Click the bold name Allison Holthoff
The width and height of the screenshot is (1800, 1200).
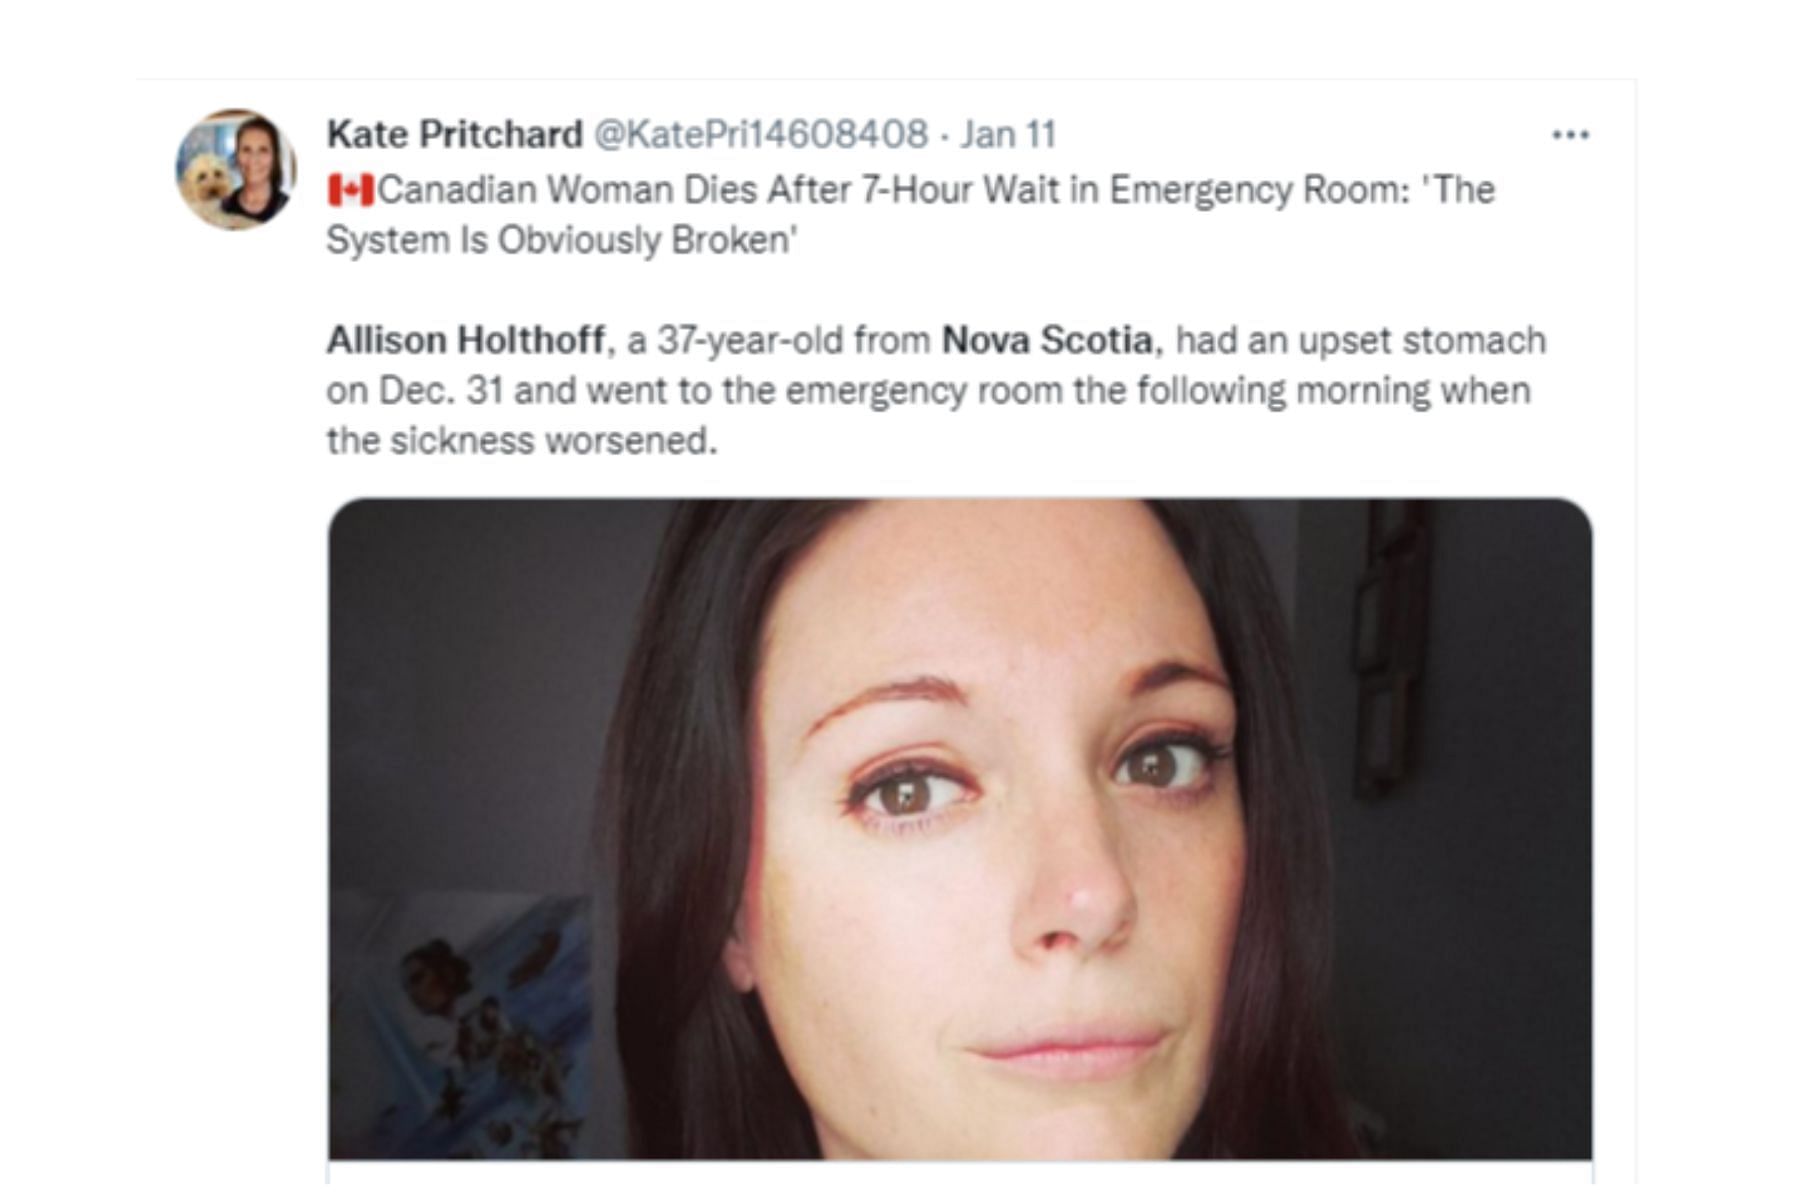tap(466, 340)
